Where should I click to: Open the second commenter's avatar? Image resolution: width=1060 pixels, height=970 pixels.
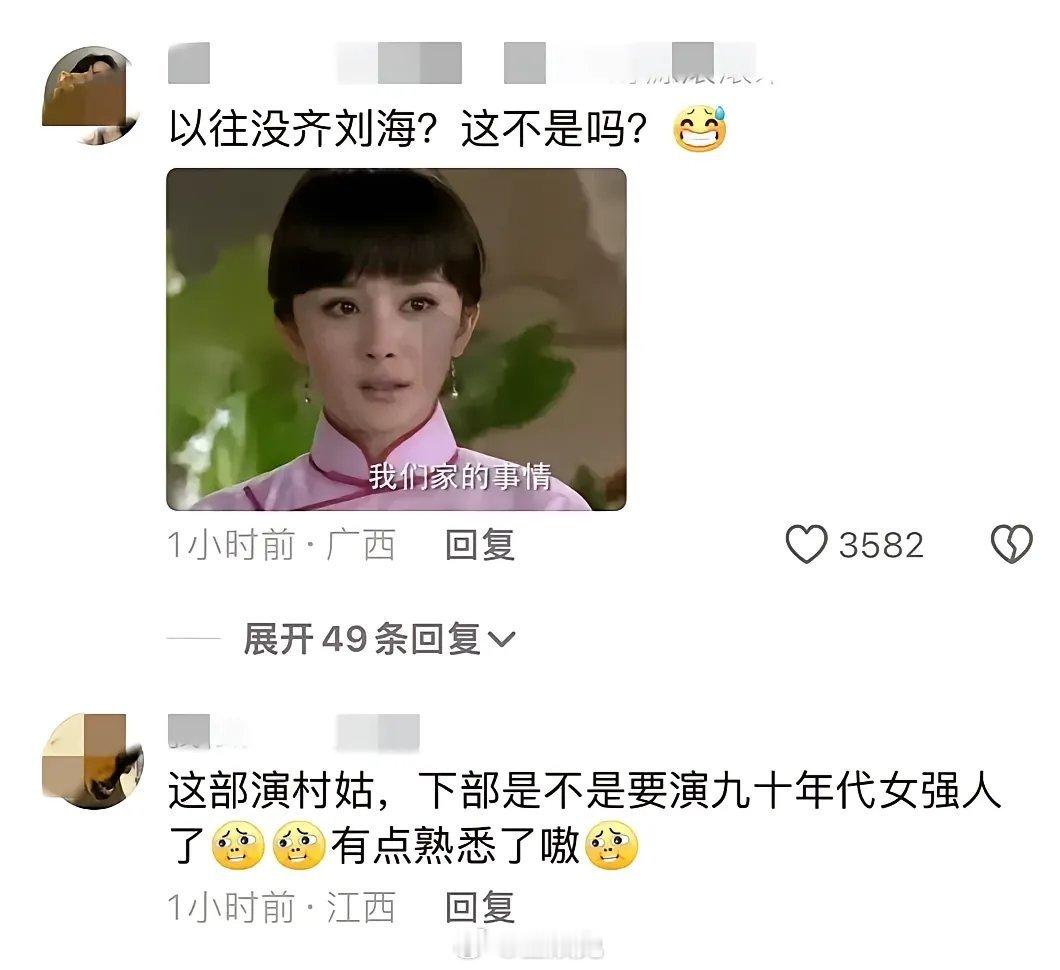(93, 760)
